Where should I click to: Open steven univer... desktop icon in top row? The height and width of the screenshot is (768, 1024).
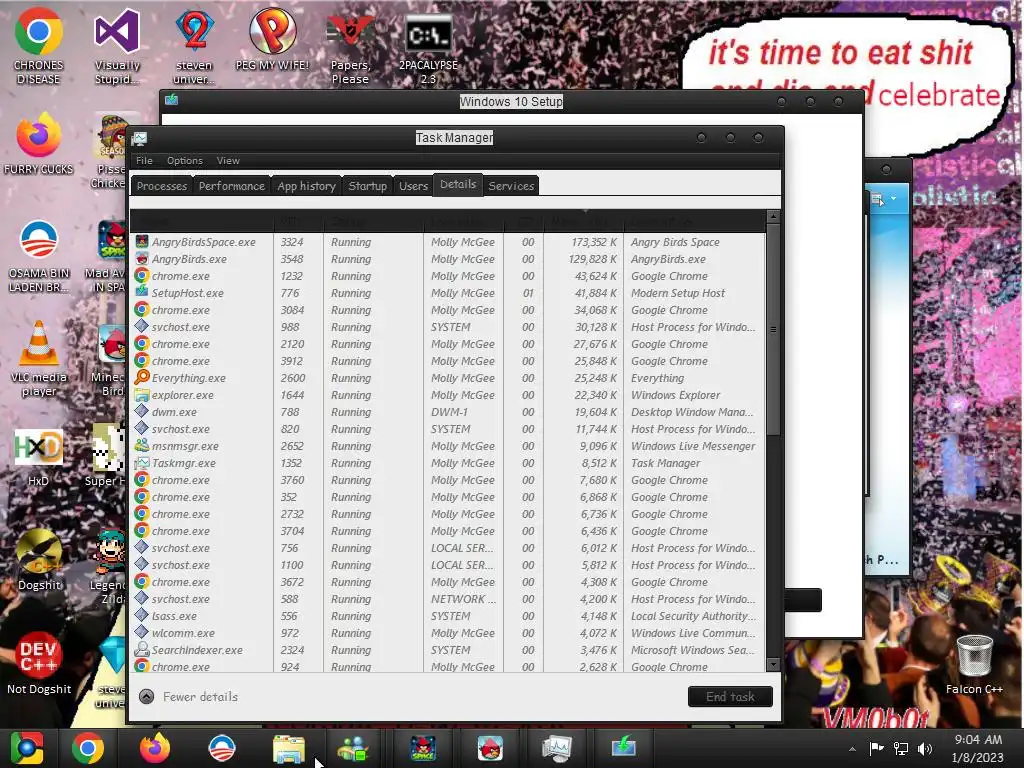(x=194, y=46)
